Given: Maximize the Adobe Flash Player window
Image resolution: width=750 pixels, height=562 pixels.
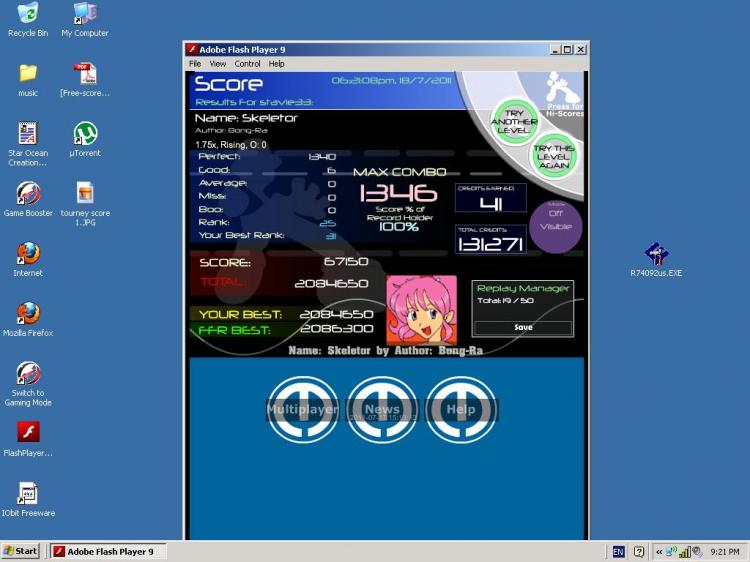Looking at the screenshot, I should 567,49.
